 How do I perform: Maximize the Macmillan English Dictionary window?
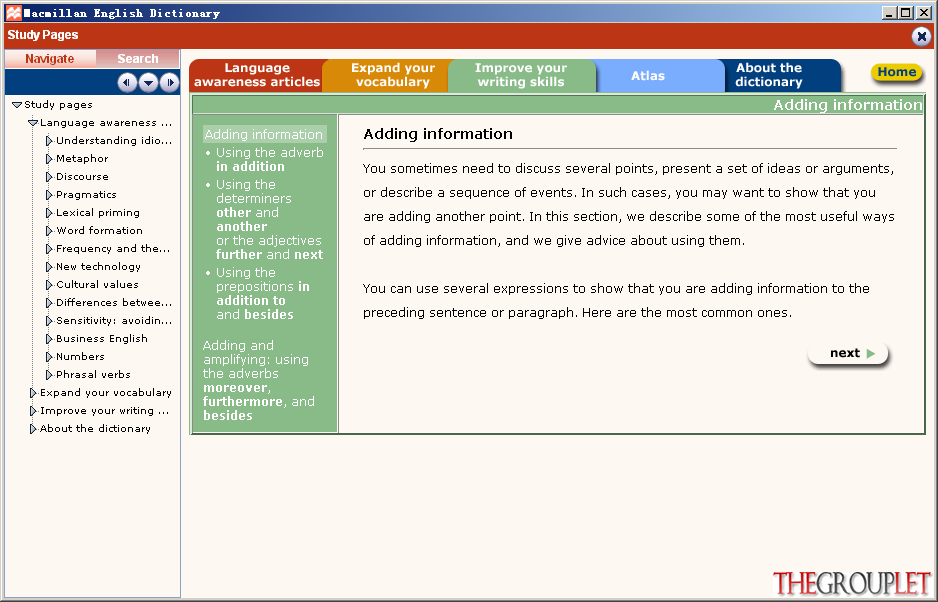click(x=906, y=13)
